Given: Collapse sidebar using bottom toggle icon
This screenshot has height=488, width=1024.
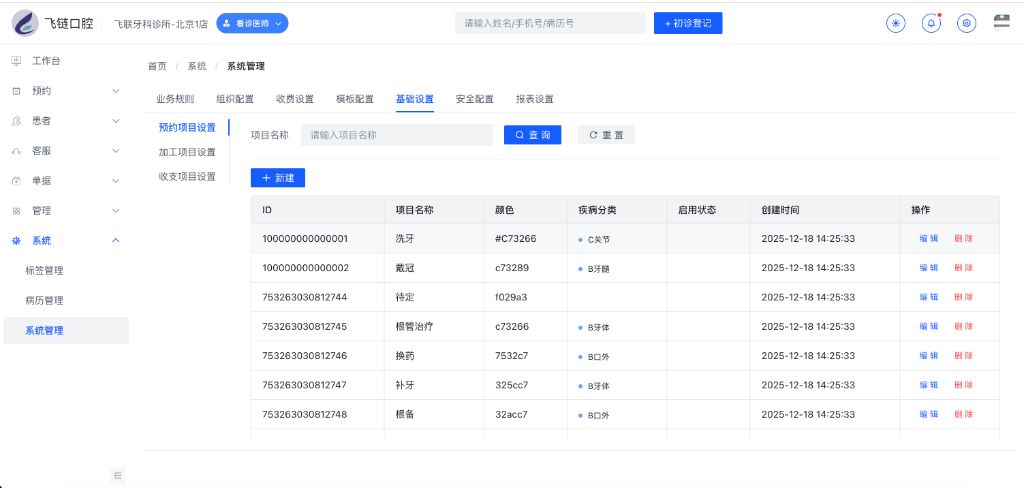Looking at the screenshot, I should pos(118,475).
